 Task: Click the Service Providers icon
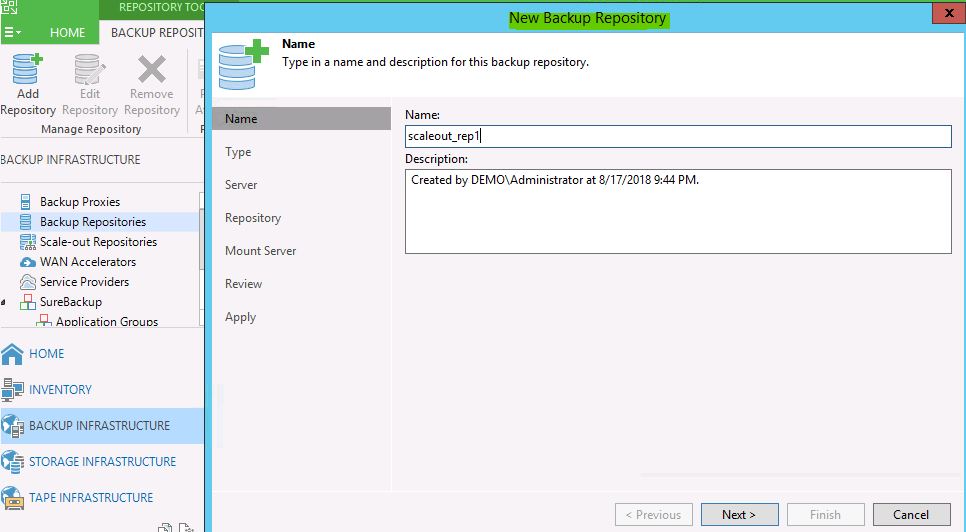pyautogui.click(x=28, y=282)
